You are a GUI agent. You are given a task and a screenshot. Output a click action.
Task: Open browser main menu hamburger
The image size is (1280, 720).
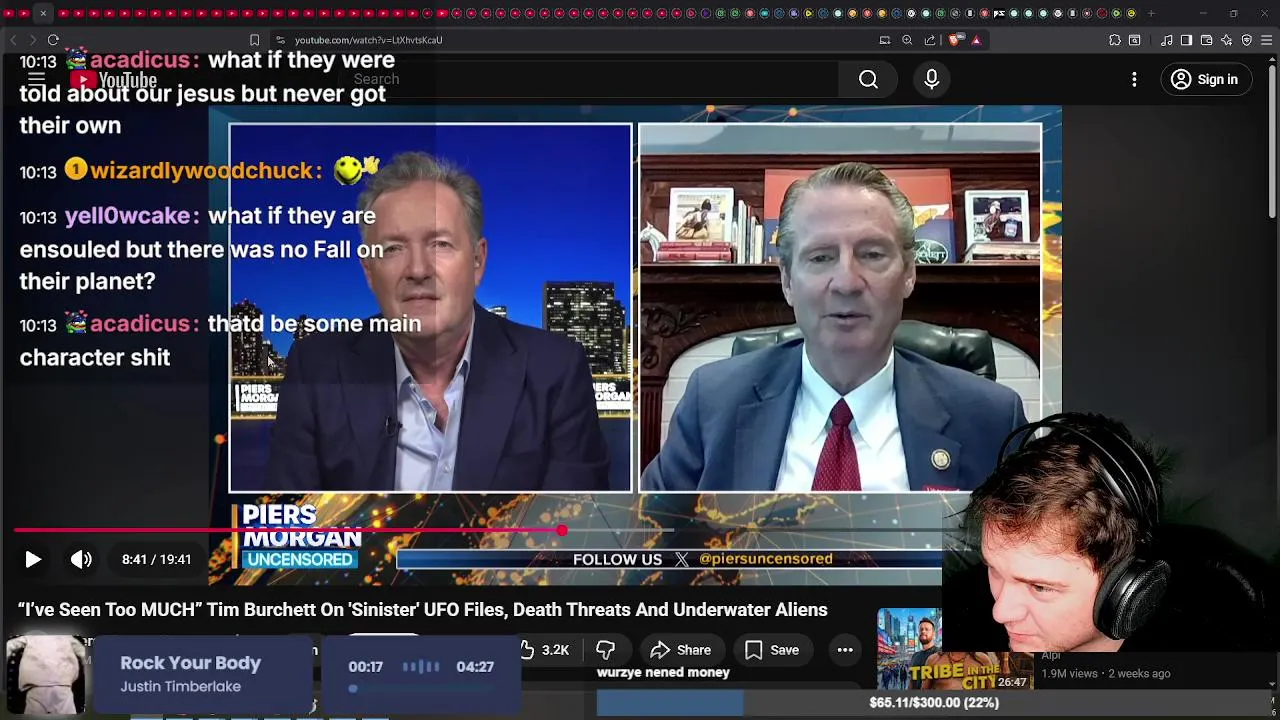1266,40
